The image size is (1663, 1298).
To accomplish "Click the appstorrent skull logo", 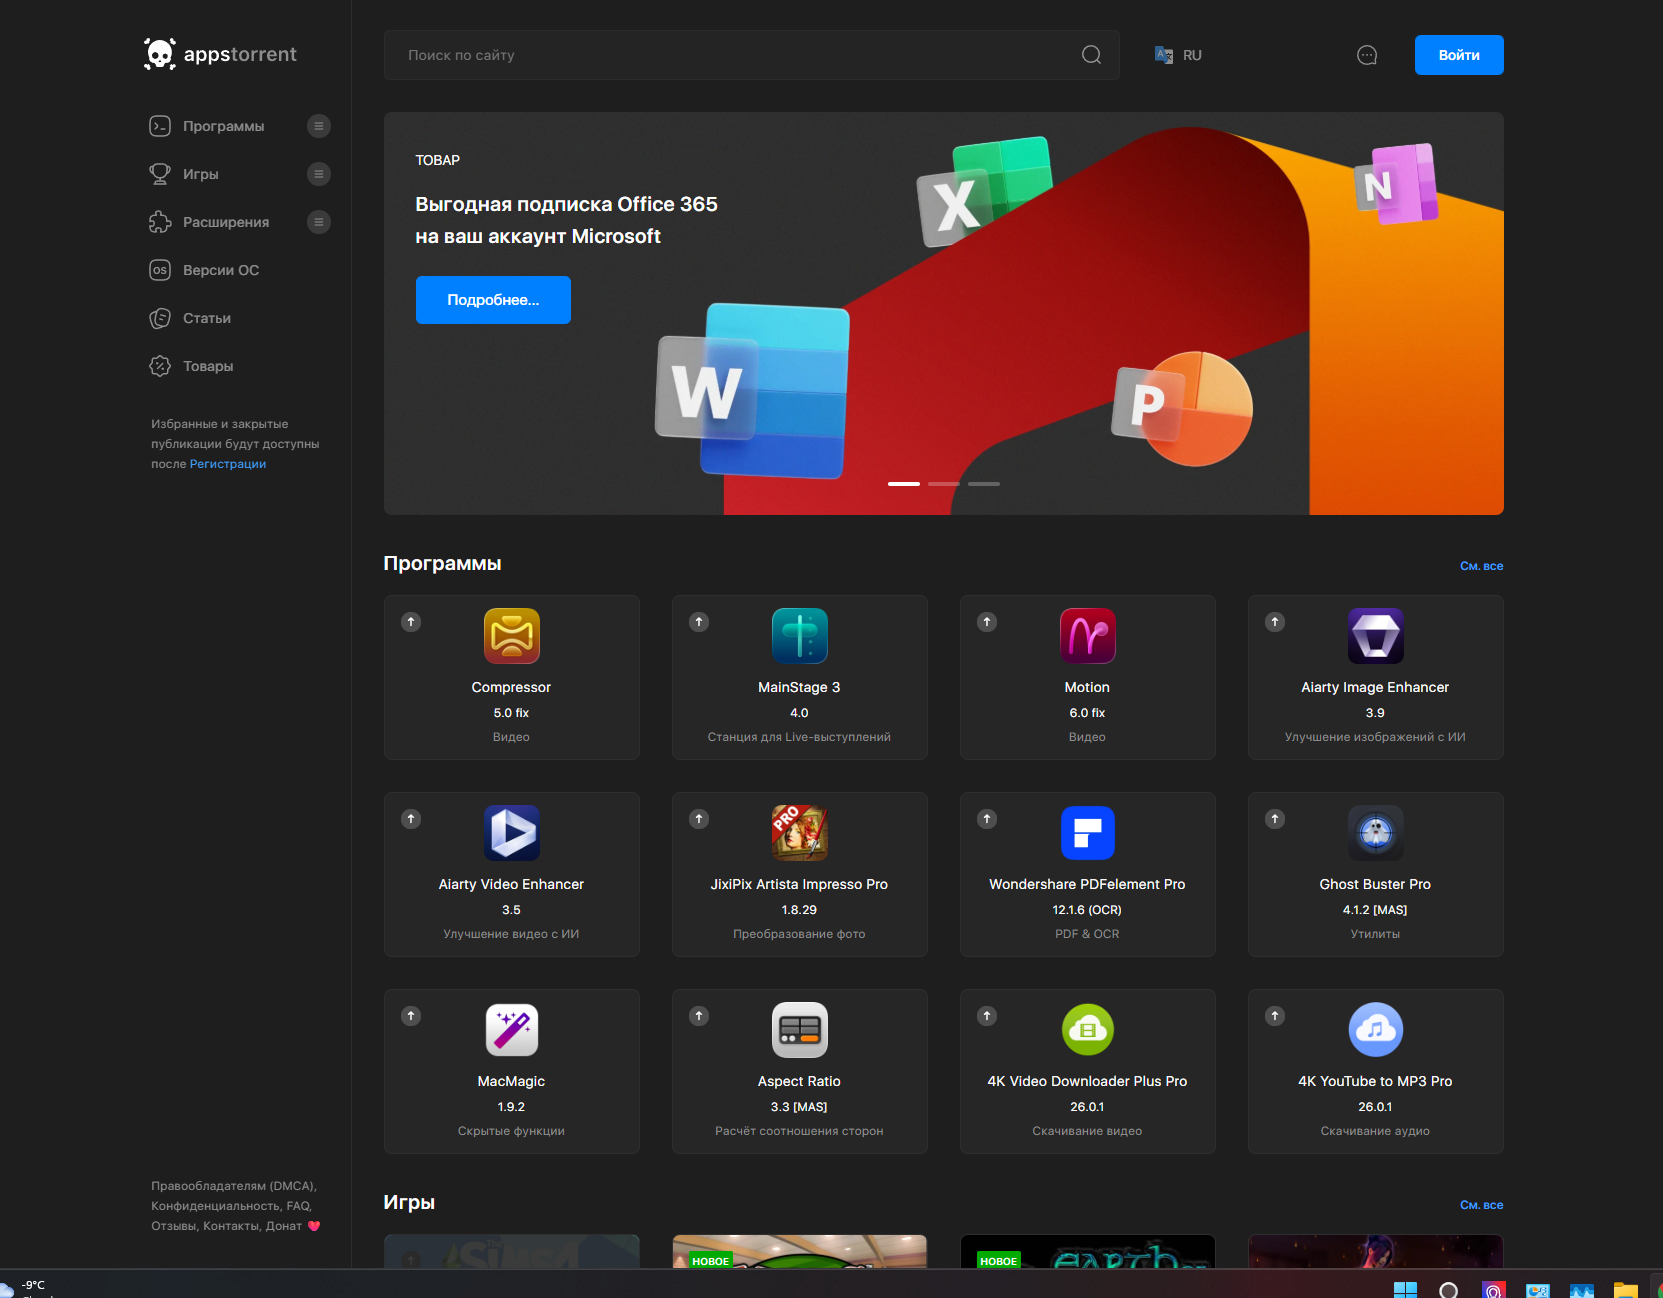I will [x=160, y=54].
